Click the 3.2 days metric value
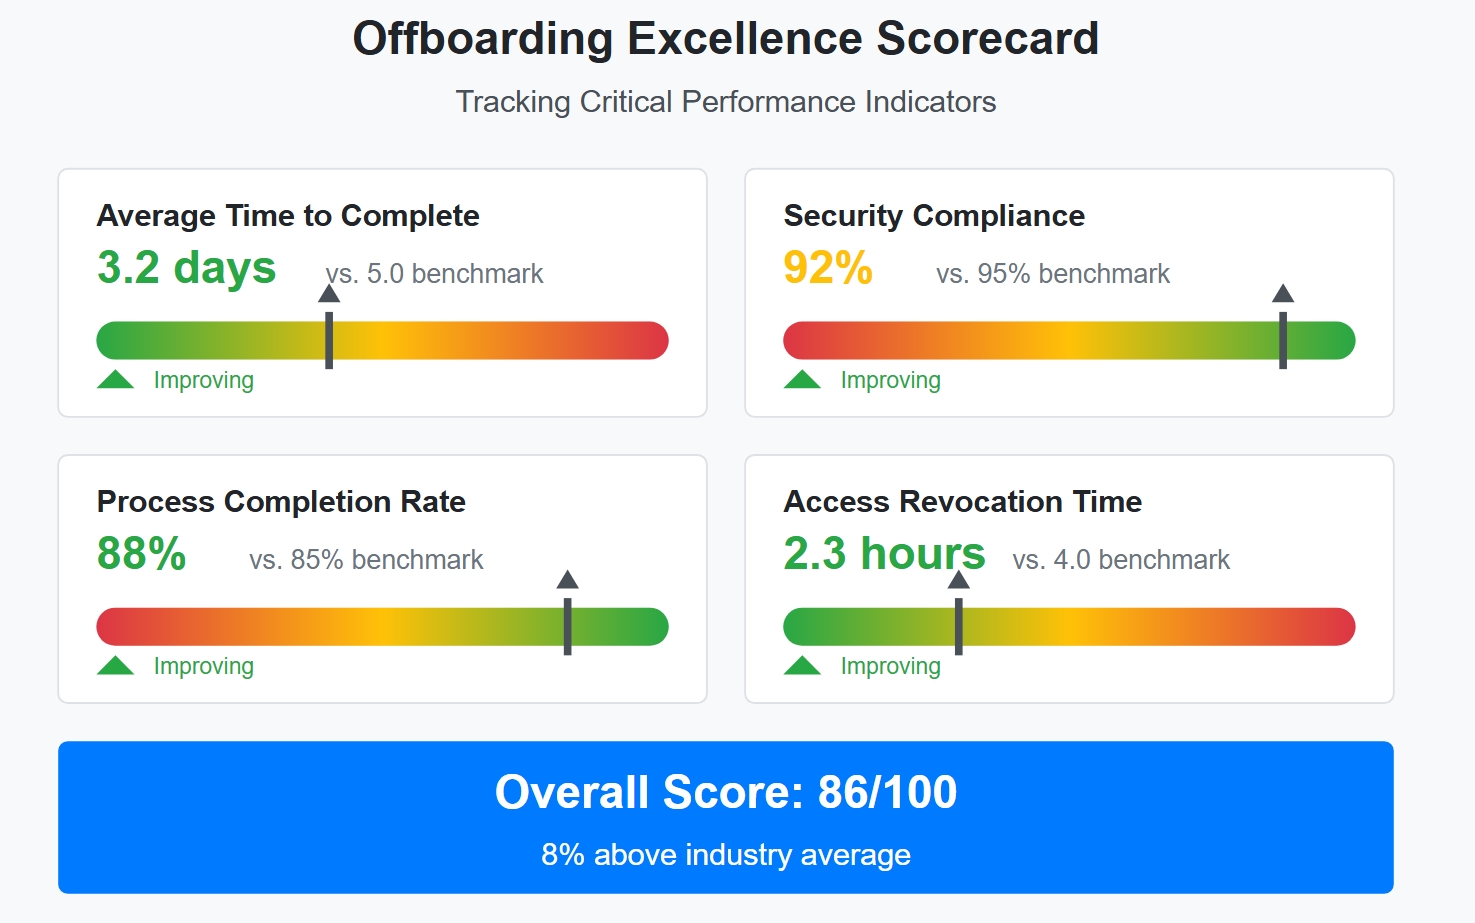Viewport: 1475px width, 923px height. click(186, 268)
